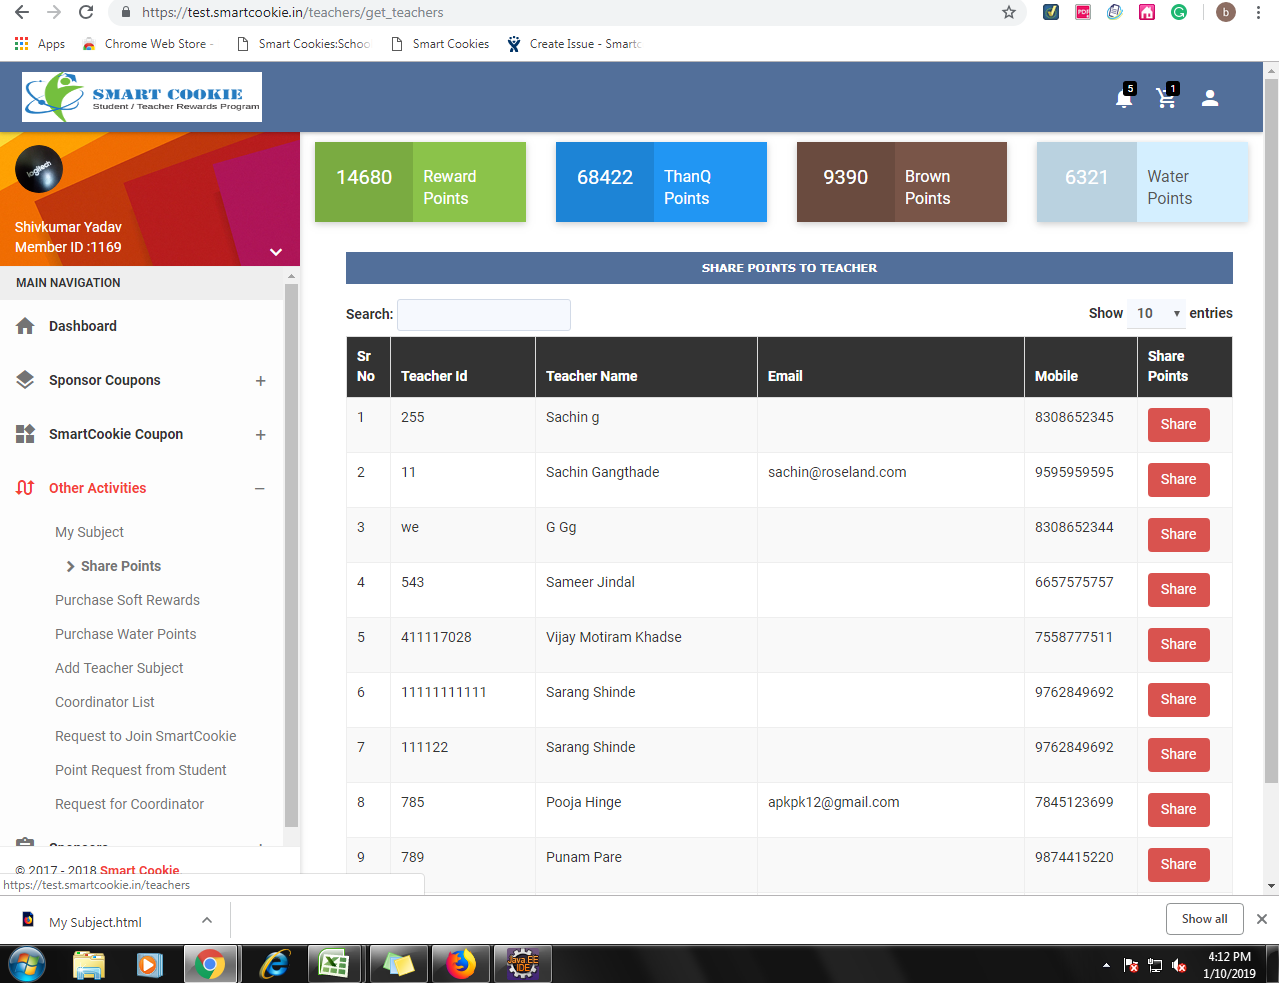Click the Reward Points green tile
1279x983 pixels.
tap(420, 182)
